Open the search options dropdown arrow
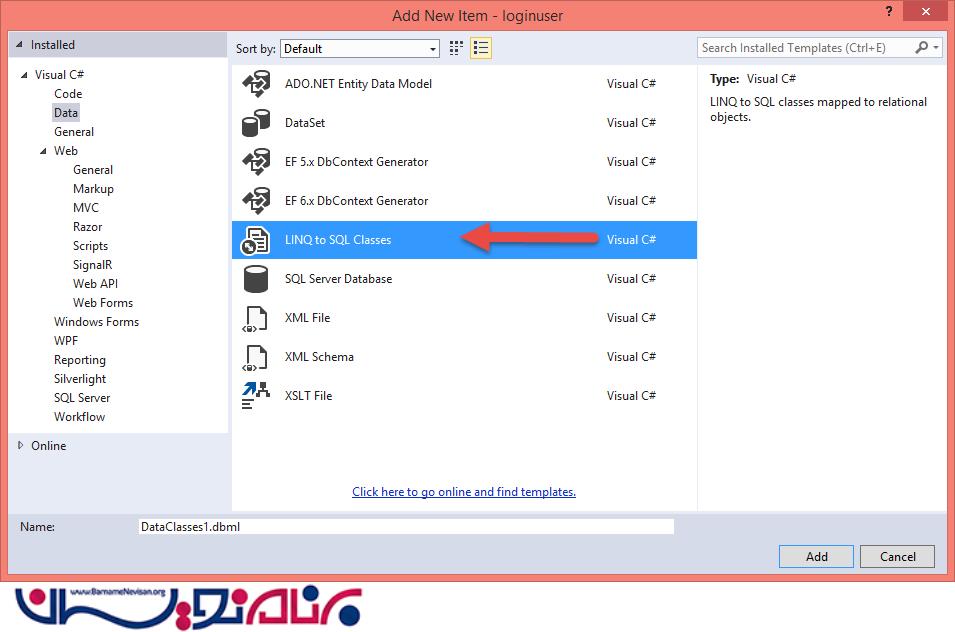The image size is (955, 632). coord(936,47)
